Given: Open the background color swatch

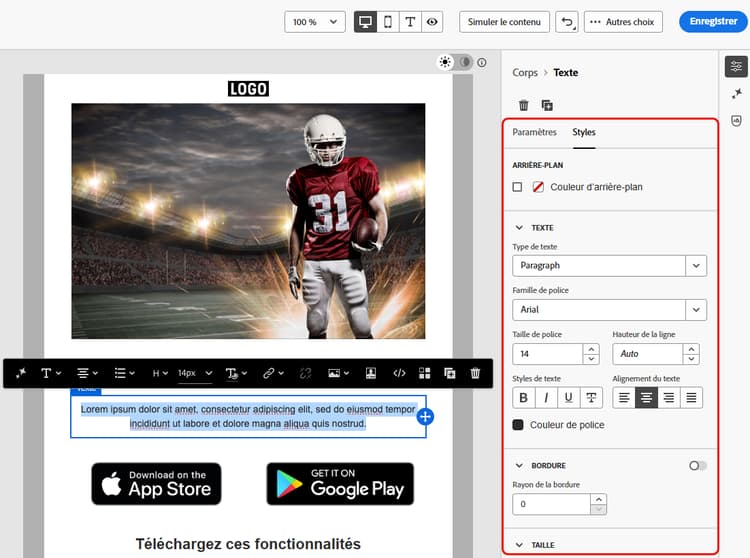Looking at the screenshot, I should pyautogui.click(x=538, y=187).
